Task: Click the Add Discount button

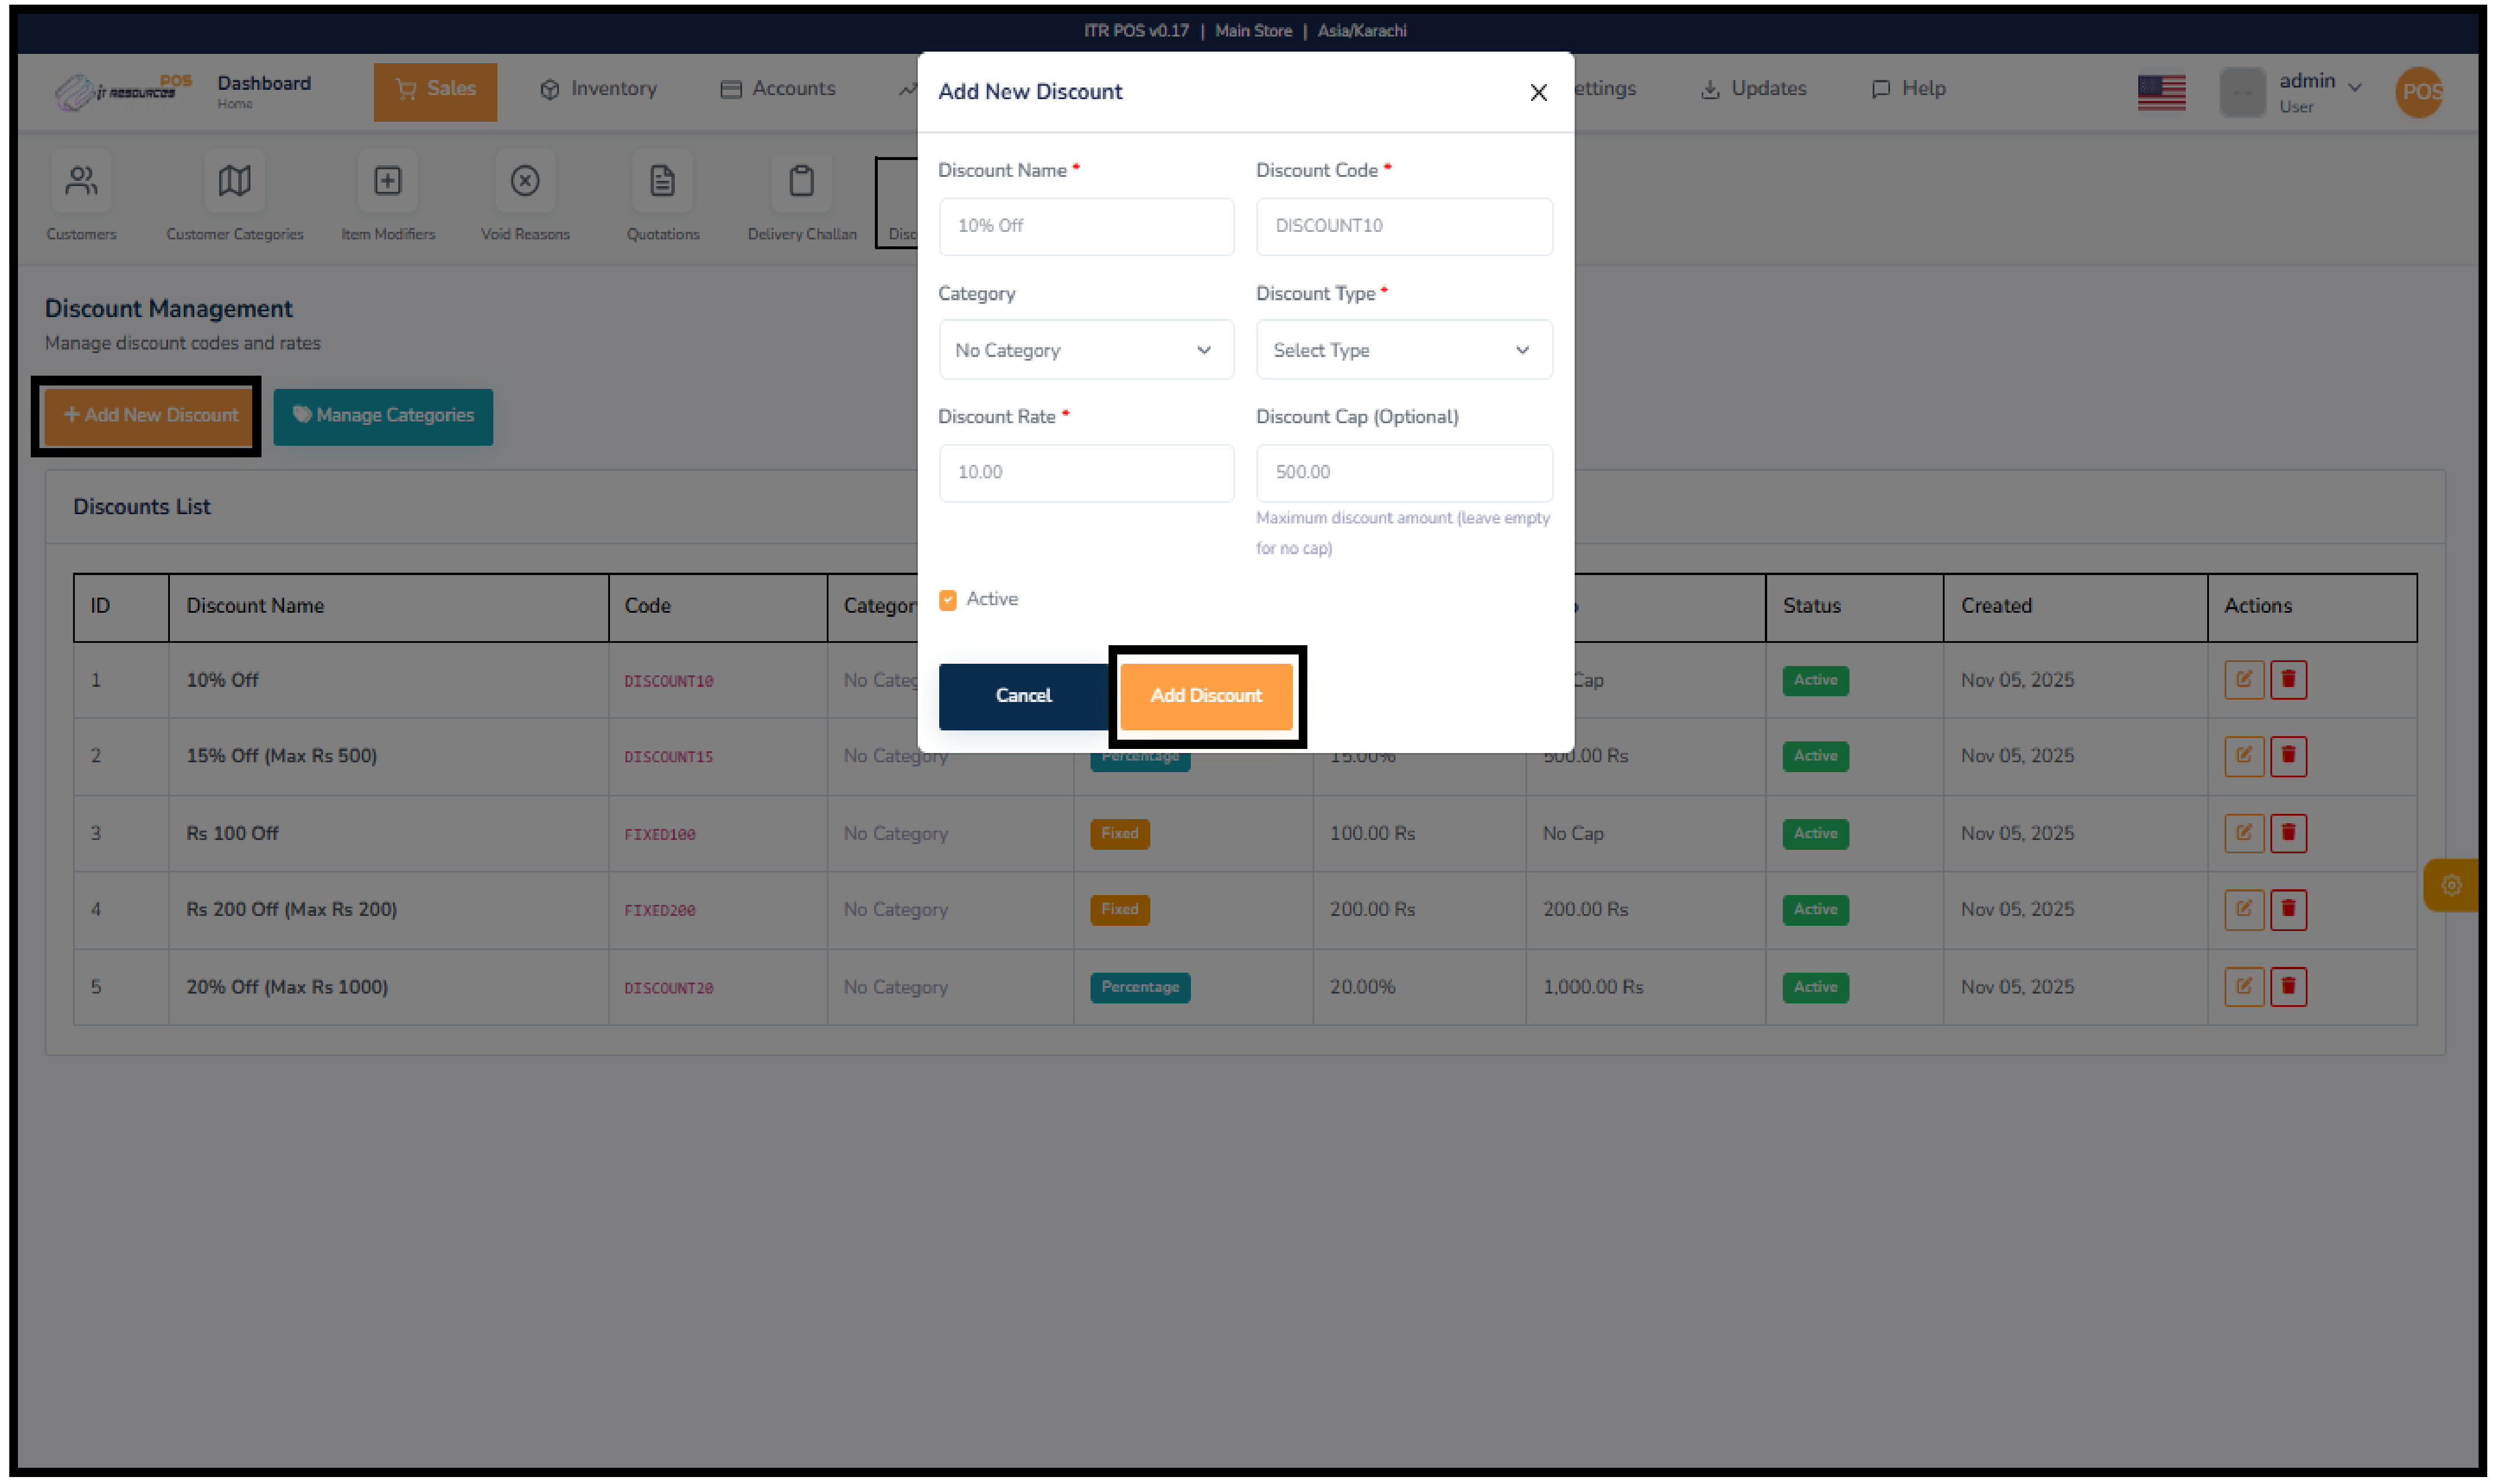Action: 1206,696
